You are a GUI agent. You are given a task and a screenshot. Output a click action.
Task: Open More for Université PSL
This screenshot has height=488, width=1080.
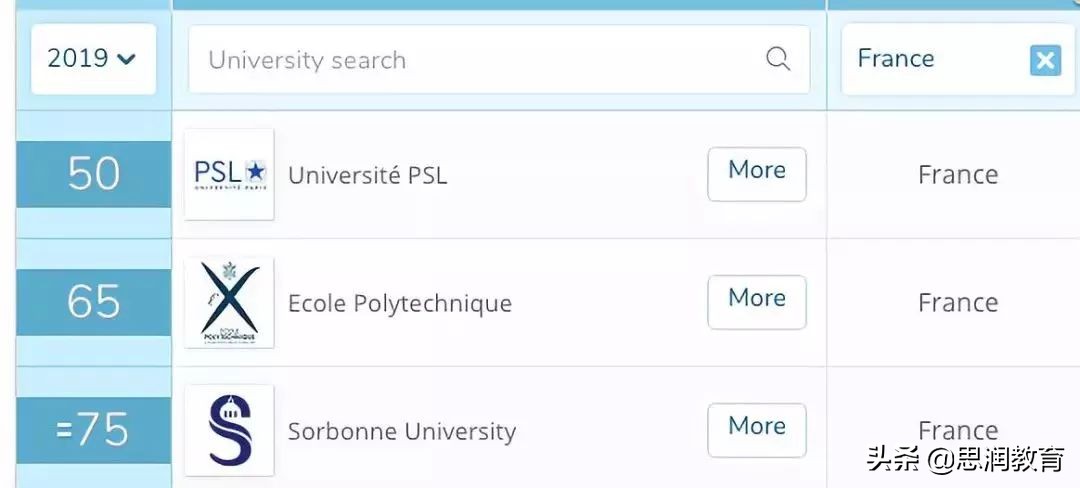[756, 173]
